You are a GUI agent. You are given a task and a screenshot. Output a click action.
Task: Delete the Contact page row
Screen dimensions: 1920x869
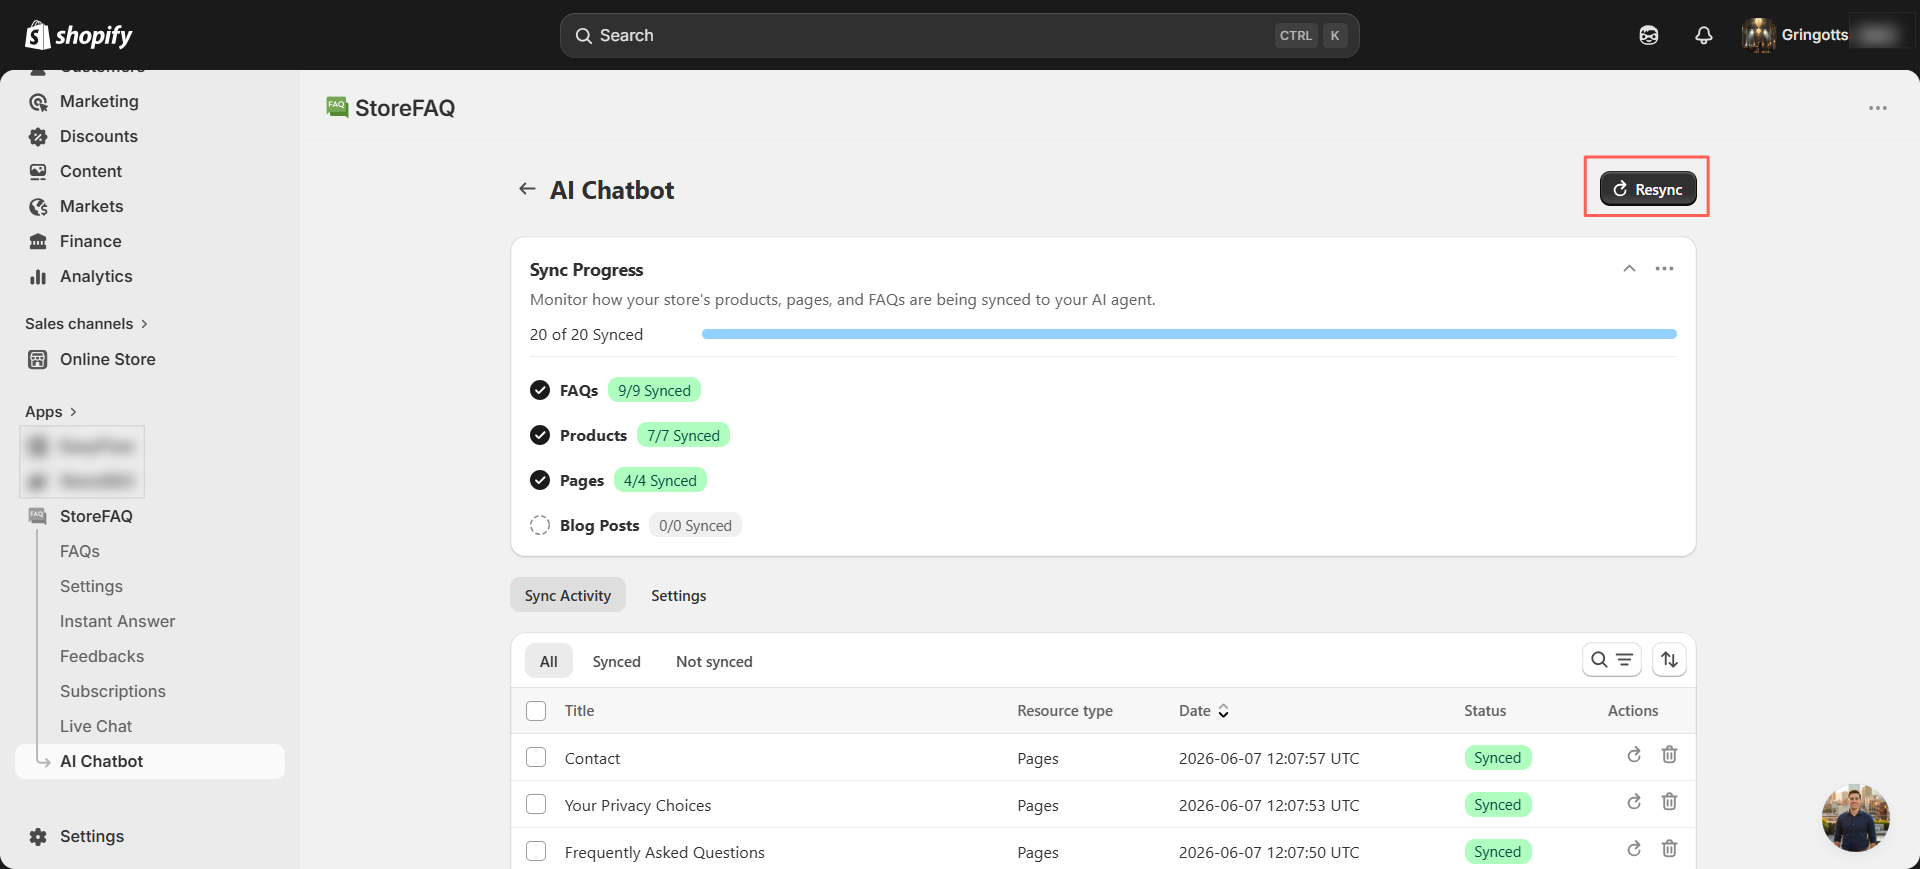(x=1669, y=755)
